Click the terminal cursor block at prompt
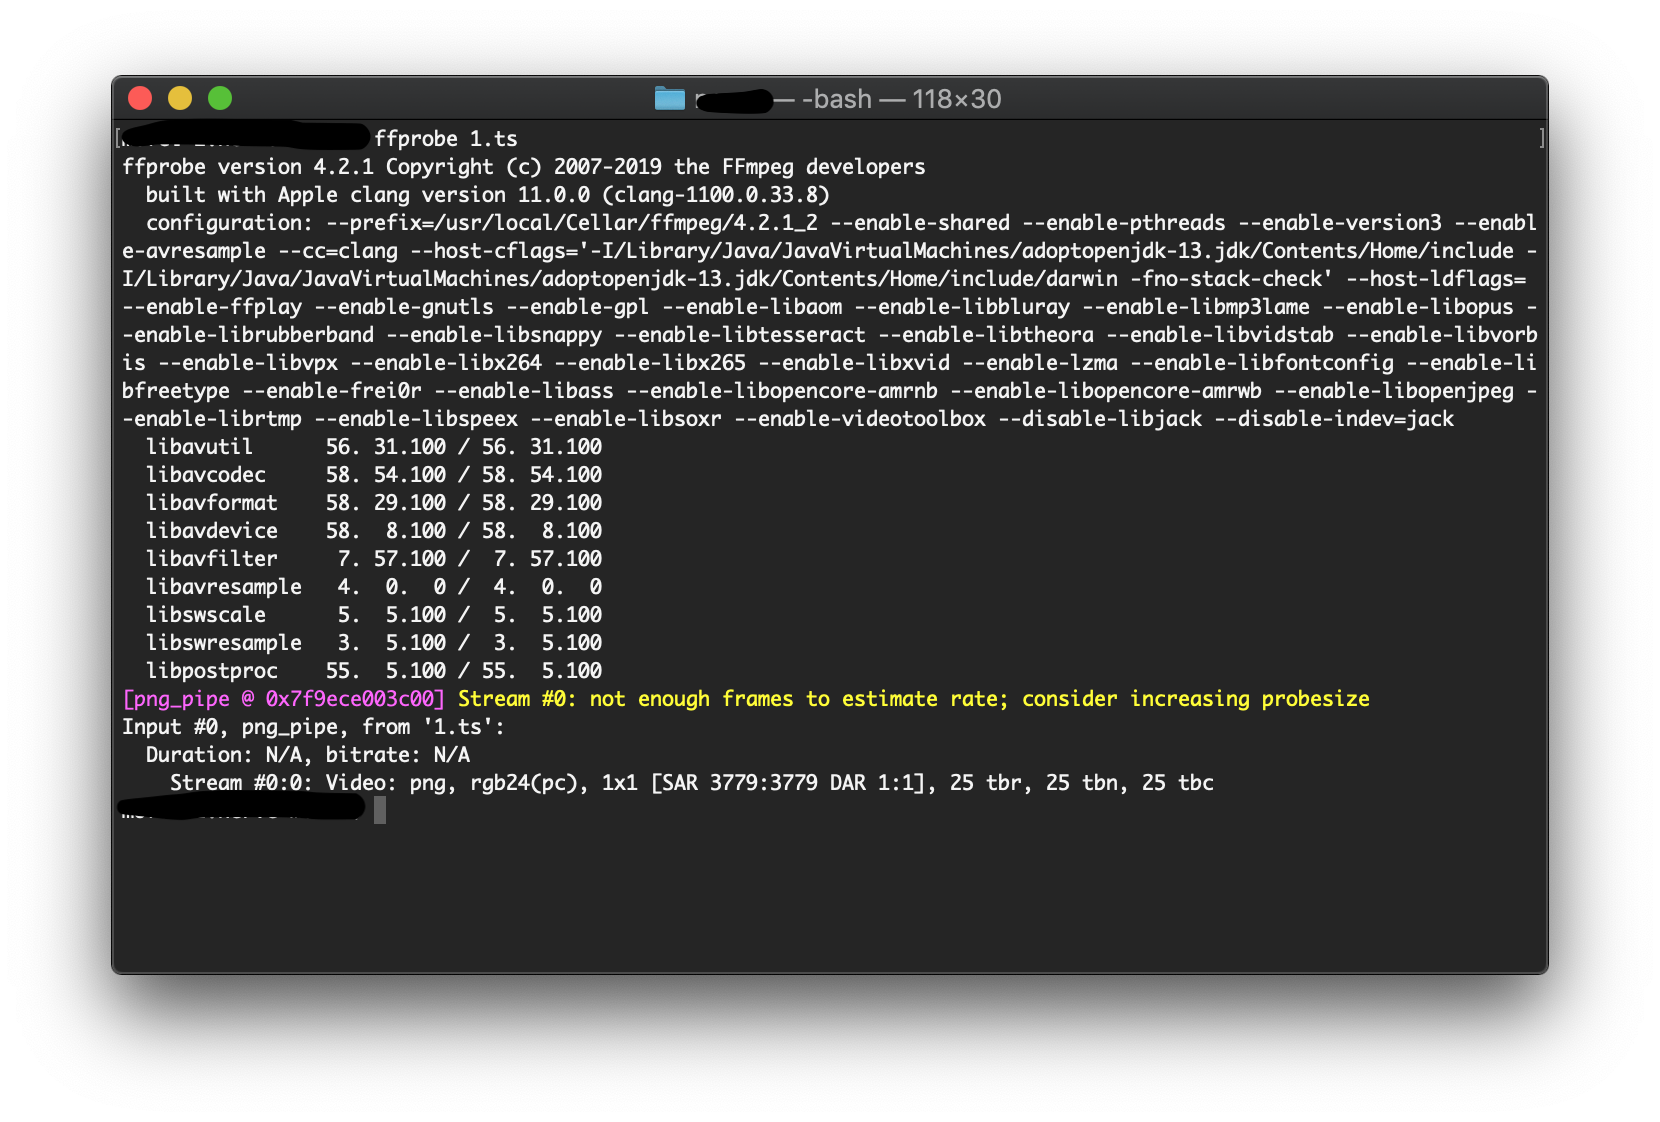1660x1122 pixels. pyautogui.click(x=380, y=810)
